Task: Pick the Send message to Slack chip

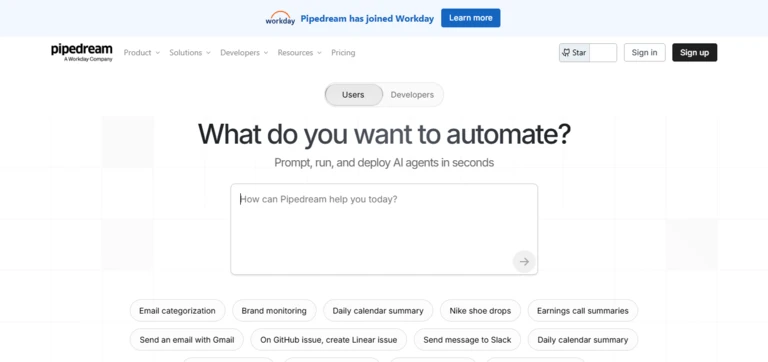Action: coord(467,339)
